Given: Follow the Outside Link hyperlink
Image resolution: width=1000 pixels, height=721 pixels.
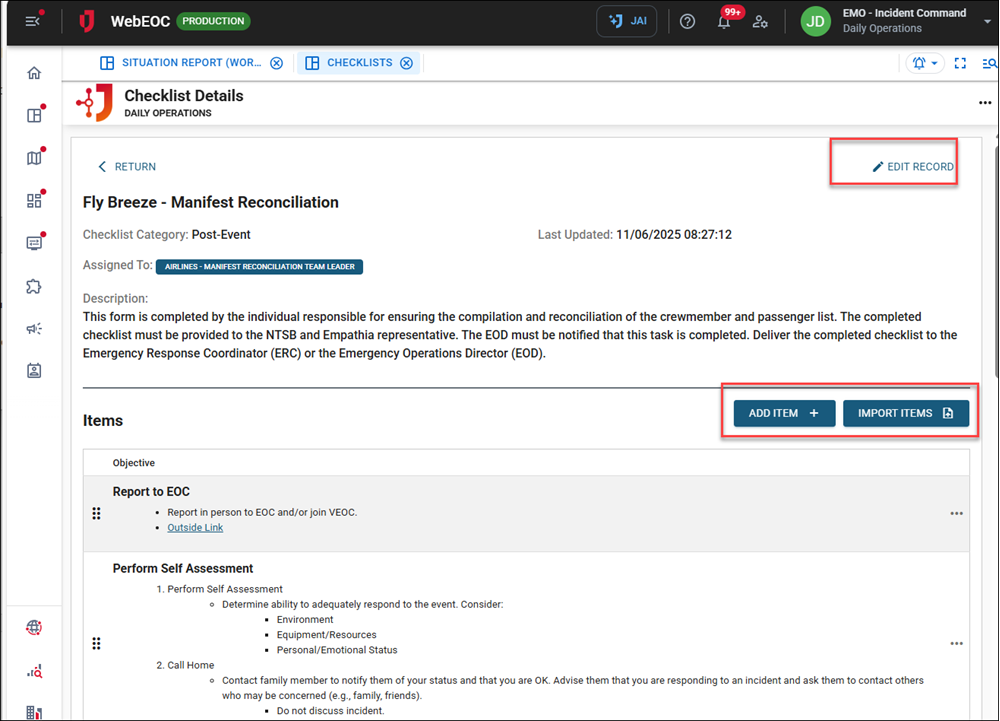Looking at the screenshot, I should click(x=195, y=527).
